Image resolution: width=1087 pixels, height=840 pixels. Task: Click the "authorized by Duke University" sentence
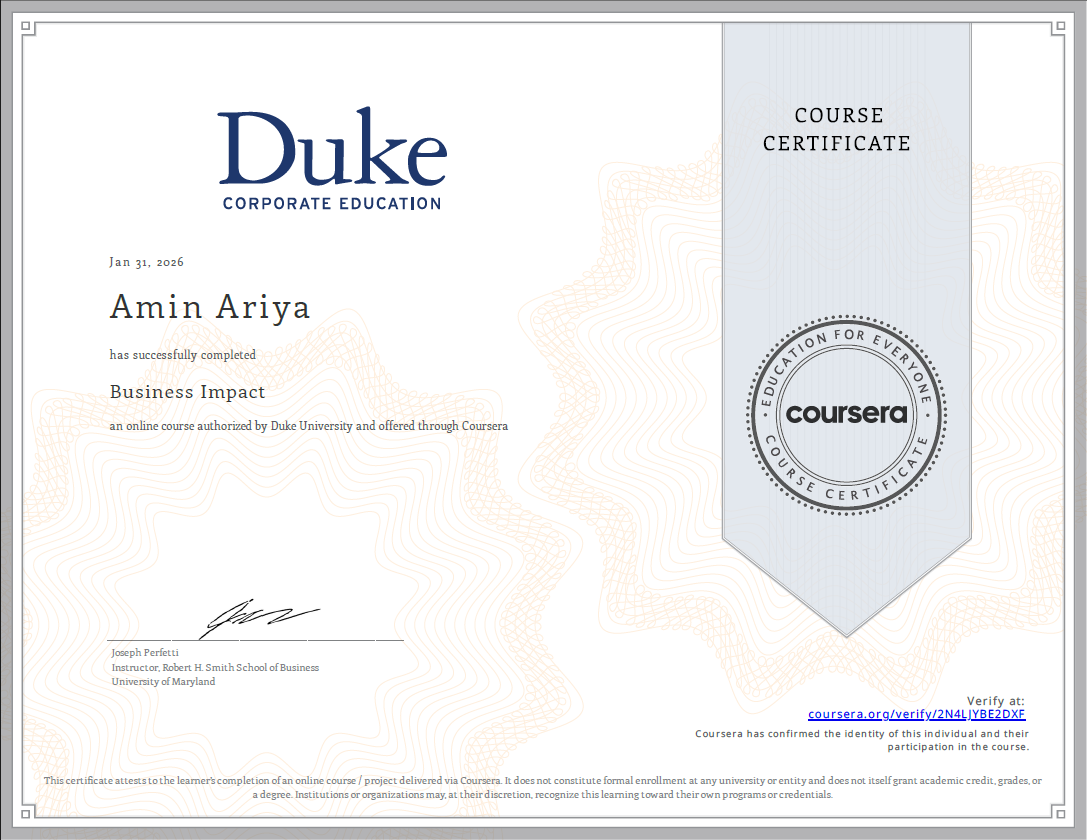pyautogui.click(x=308, y=426)
